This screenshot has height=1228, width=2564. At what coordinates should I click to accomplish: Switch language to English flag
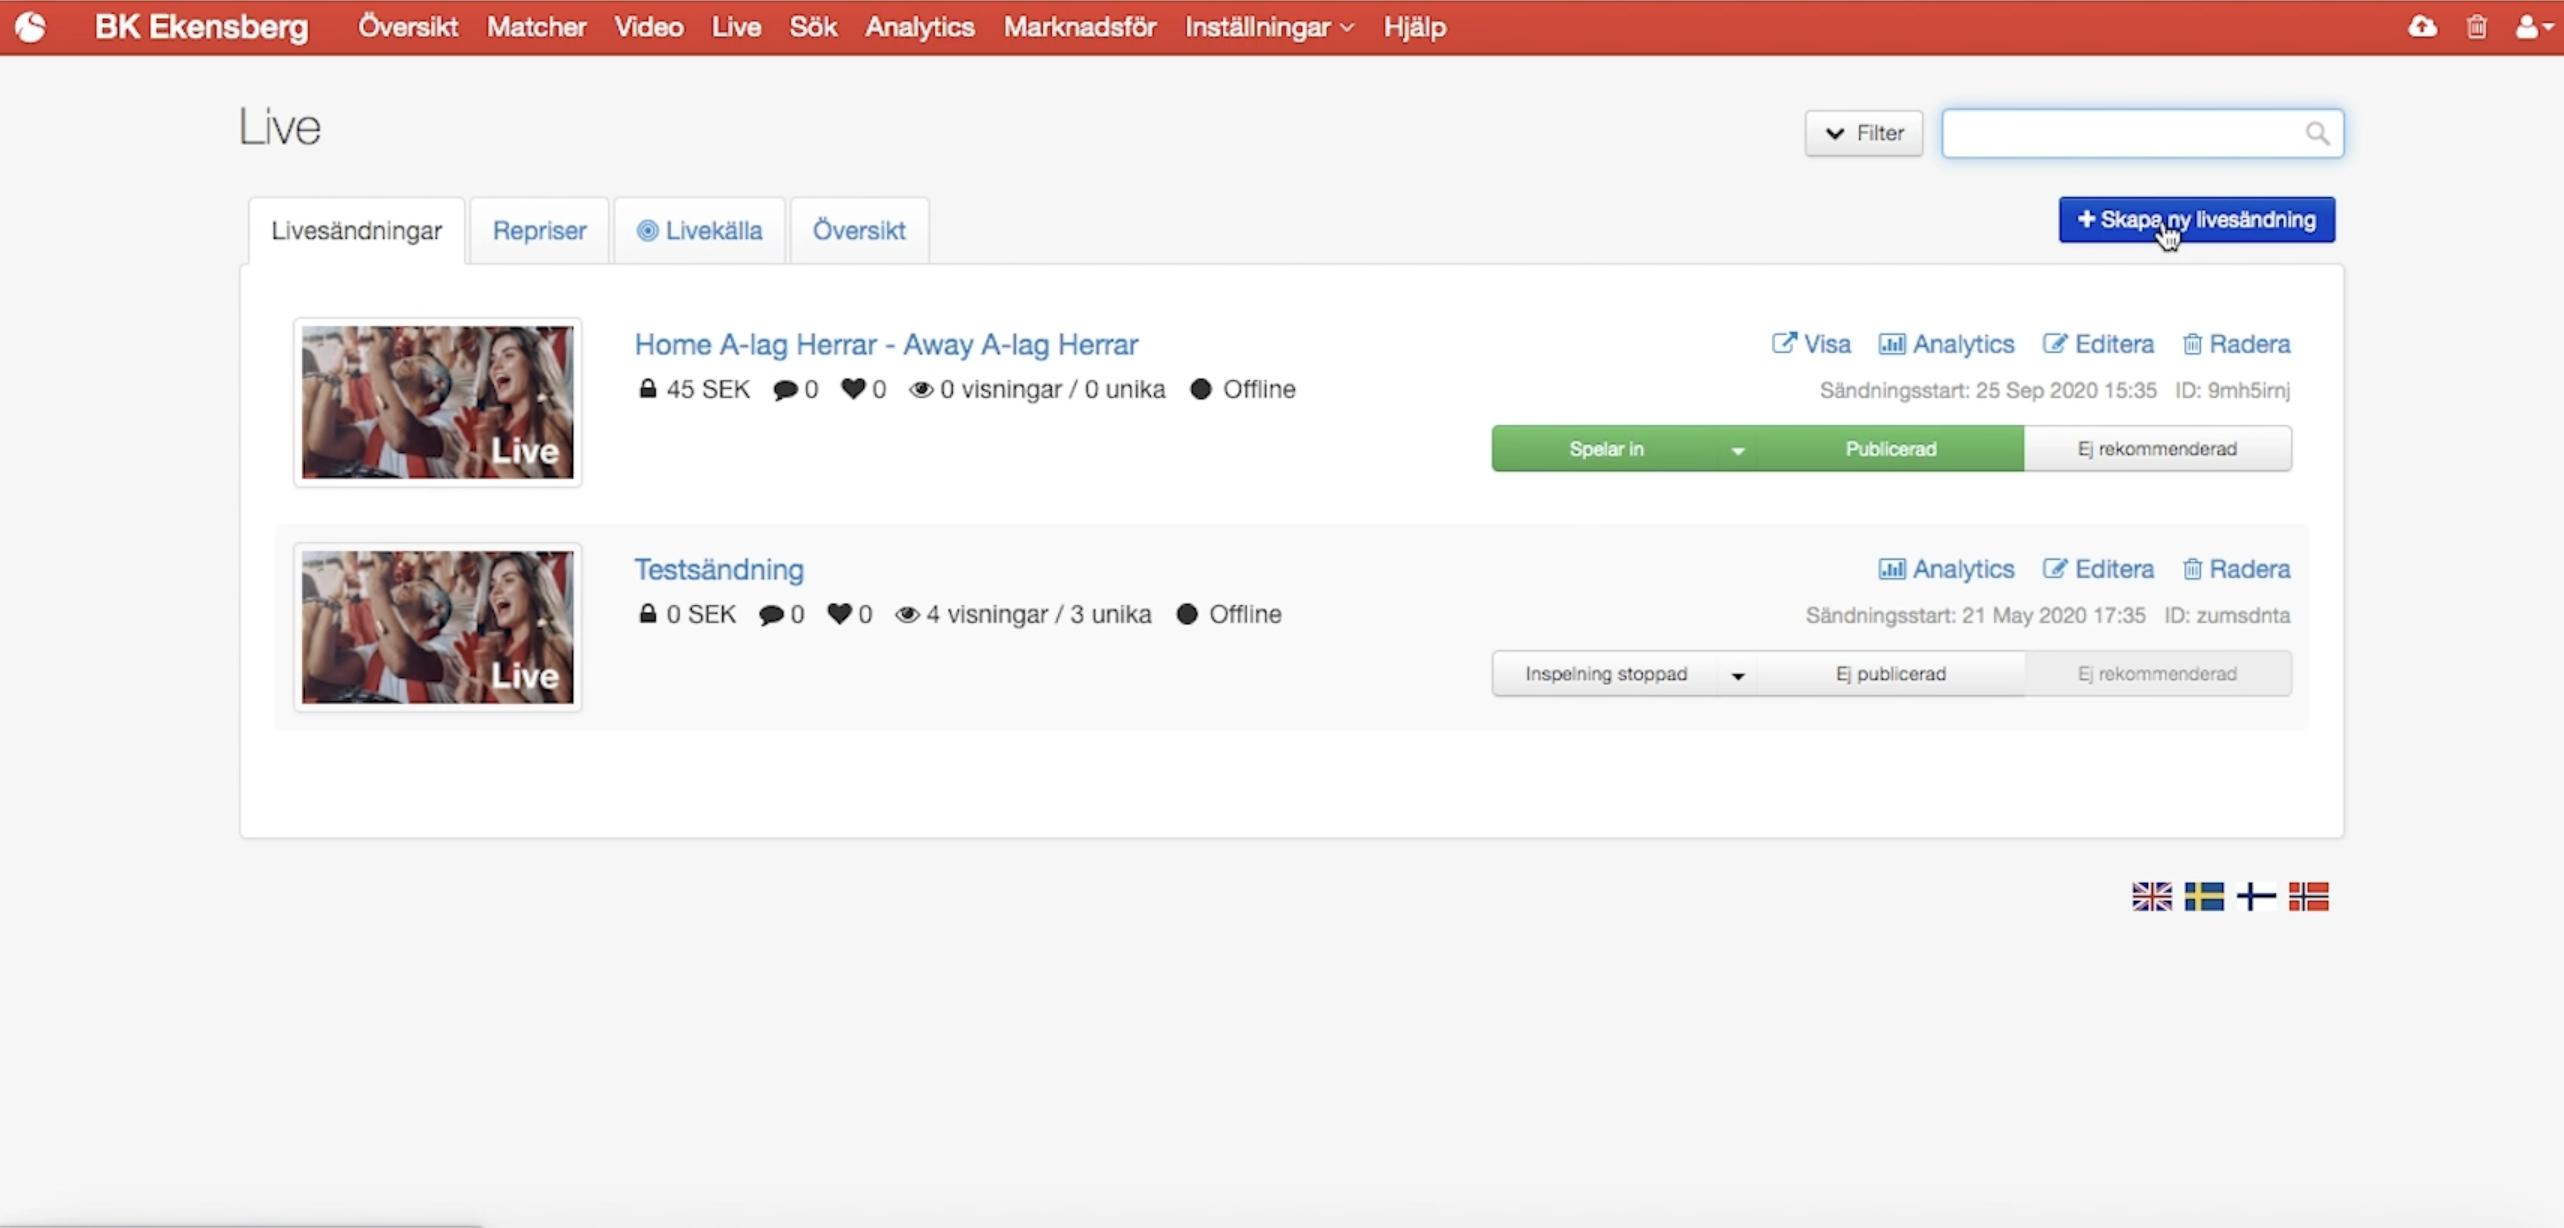tap(2151, 896)
